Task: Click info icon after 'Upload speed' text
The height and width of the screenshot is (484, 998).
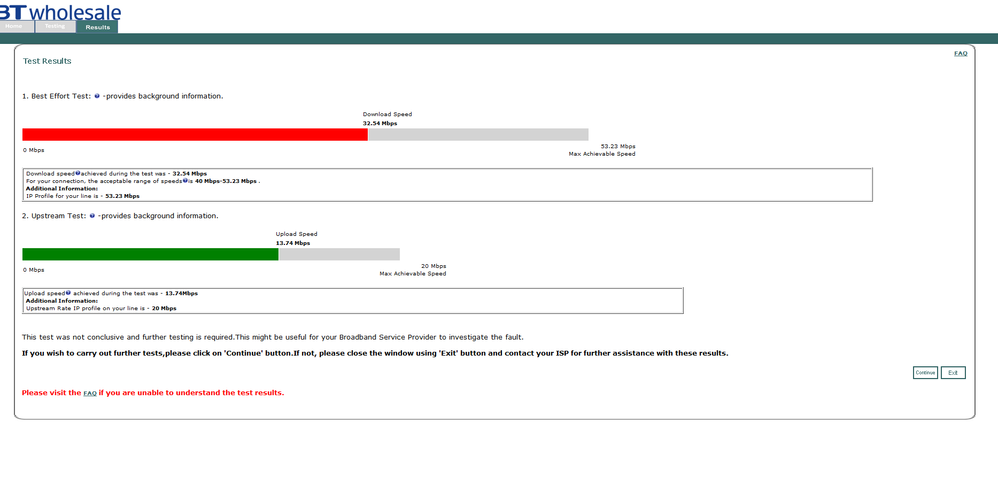Action: click(x=67, y=293)
